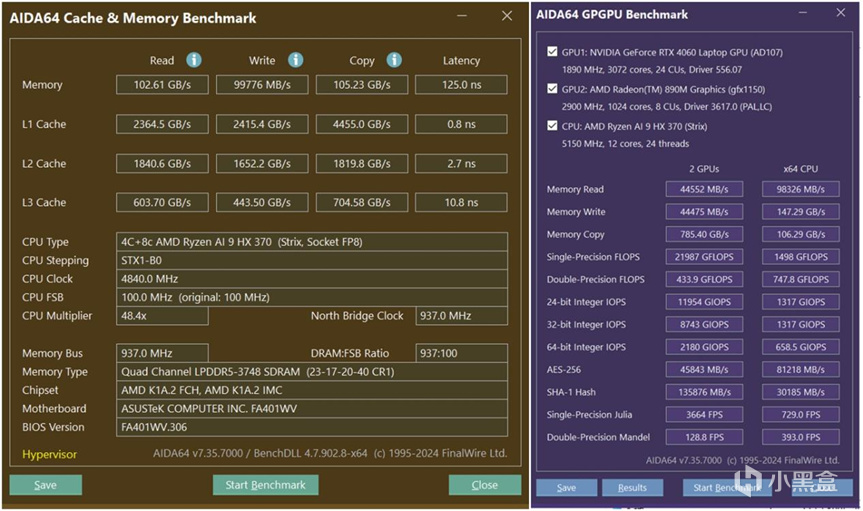Click Memory Type field Quad Channel LPDDR5-3748

[x=312, y=372]
